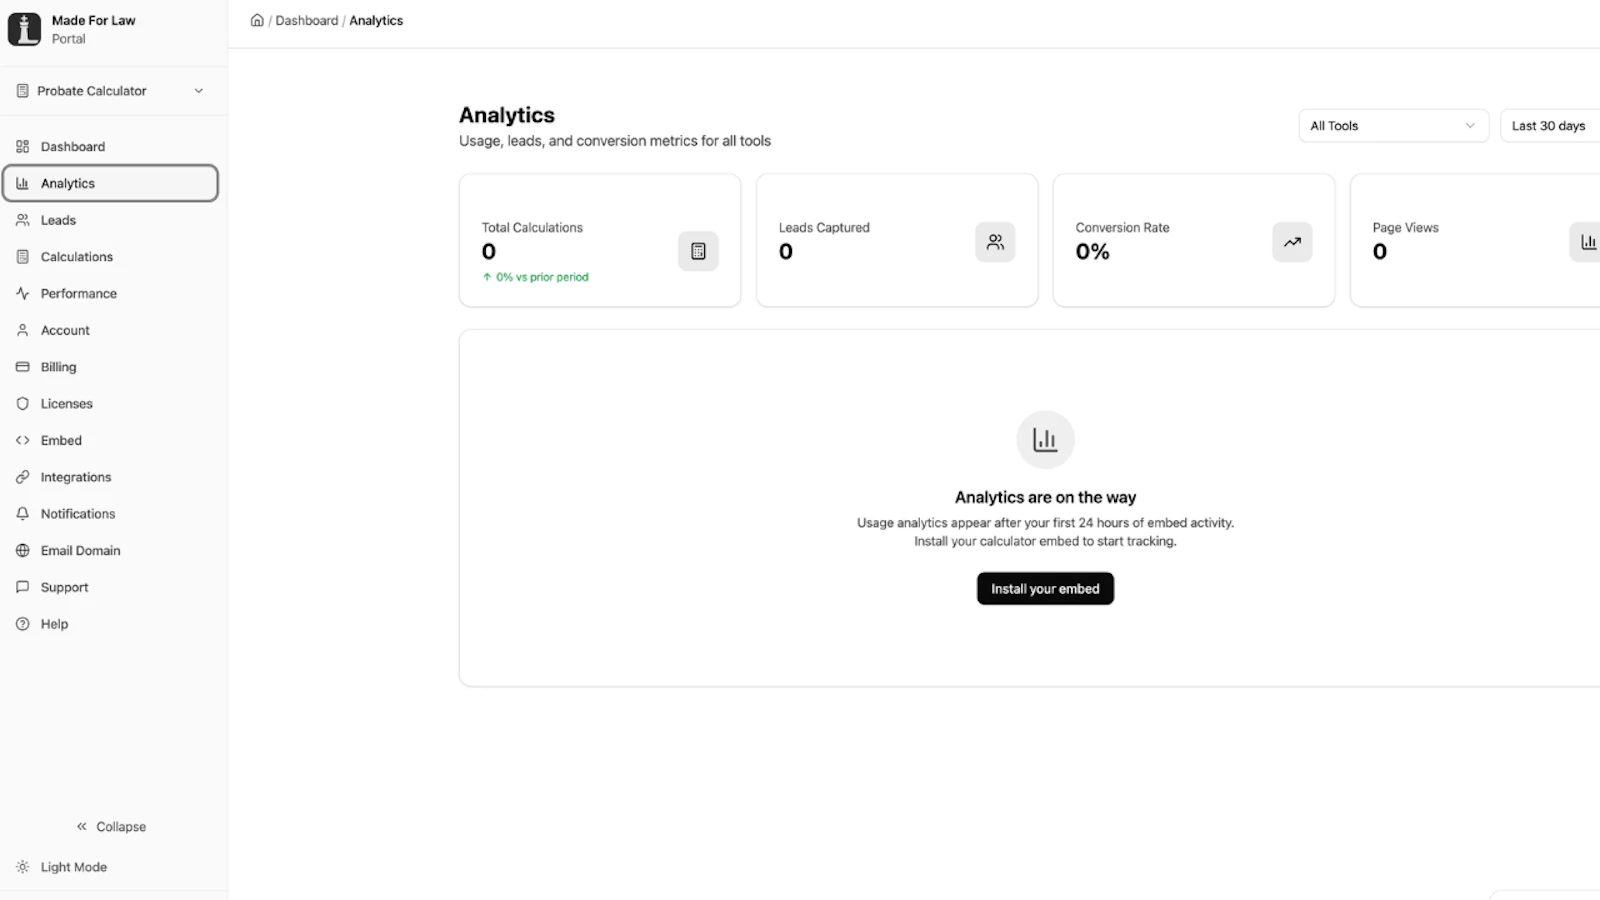Open Account settings page
Screen dimensions: 1600x900
coord(110,330)
